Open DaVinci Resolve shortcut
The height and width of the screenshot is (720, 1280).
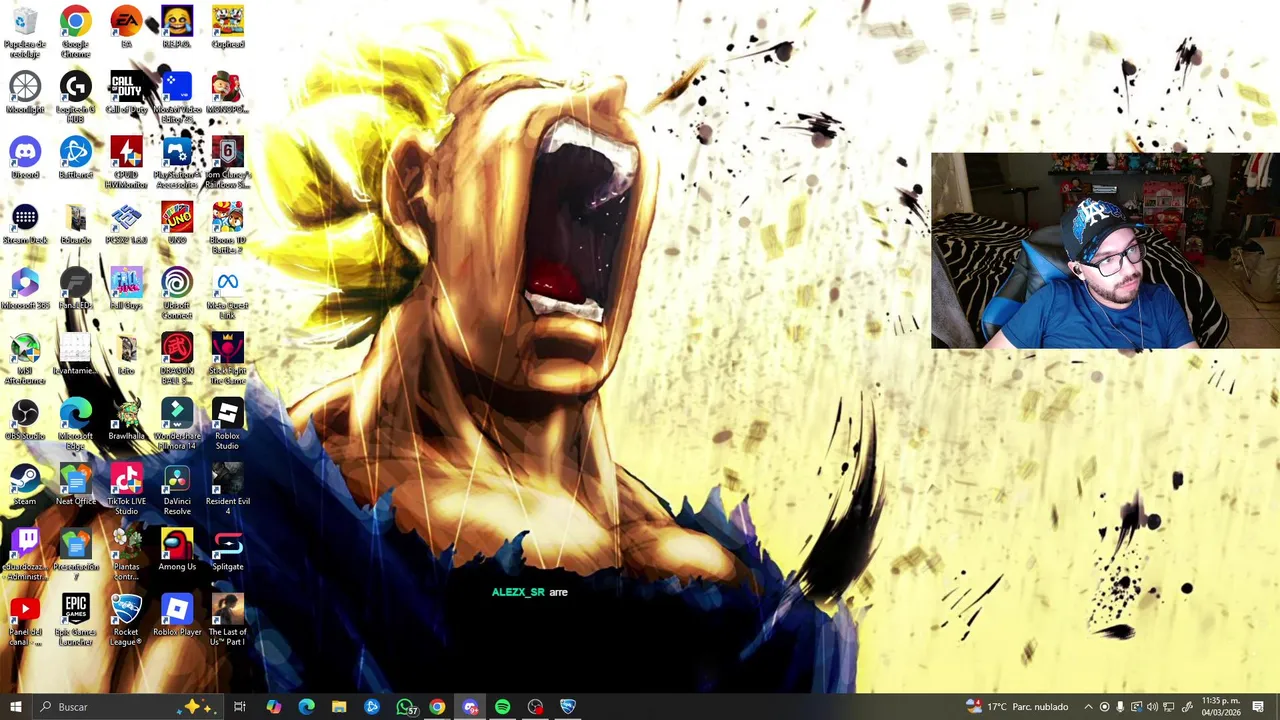(x=177, y=489)
